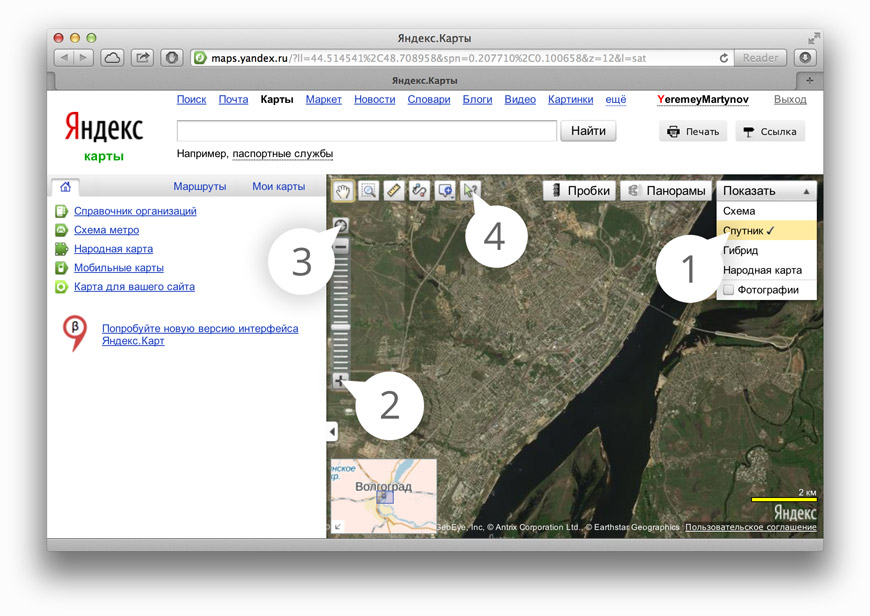Click the Yandex maps search field

[367, 131]
